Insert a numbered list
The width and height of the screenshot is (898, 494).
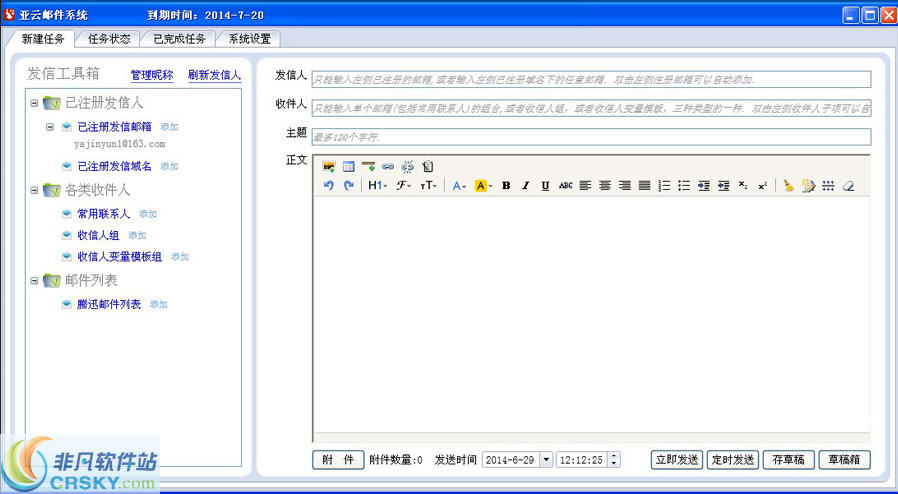coord(664,185)
